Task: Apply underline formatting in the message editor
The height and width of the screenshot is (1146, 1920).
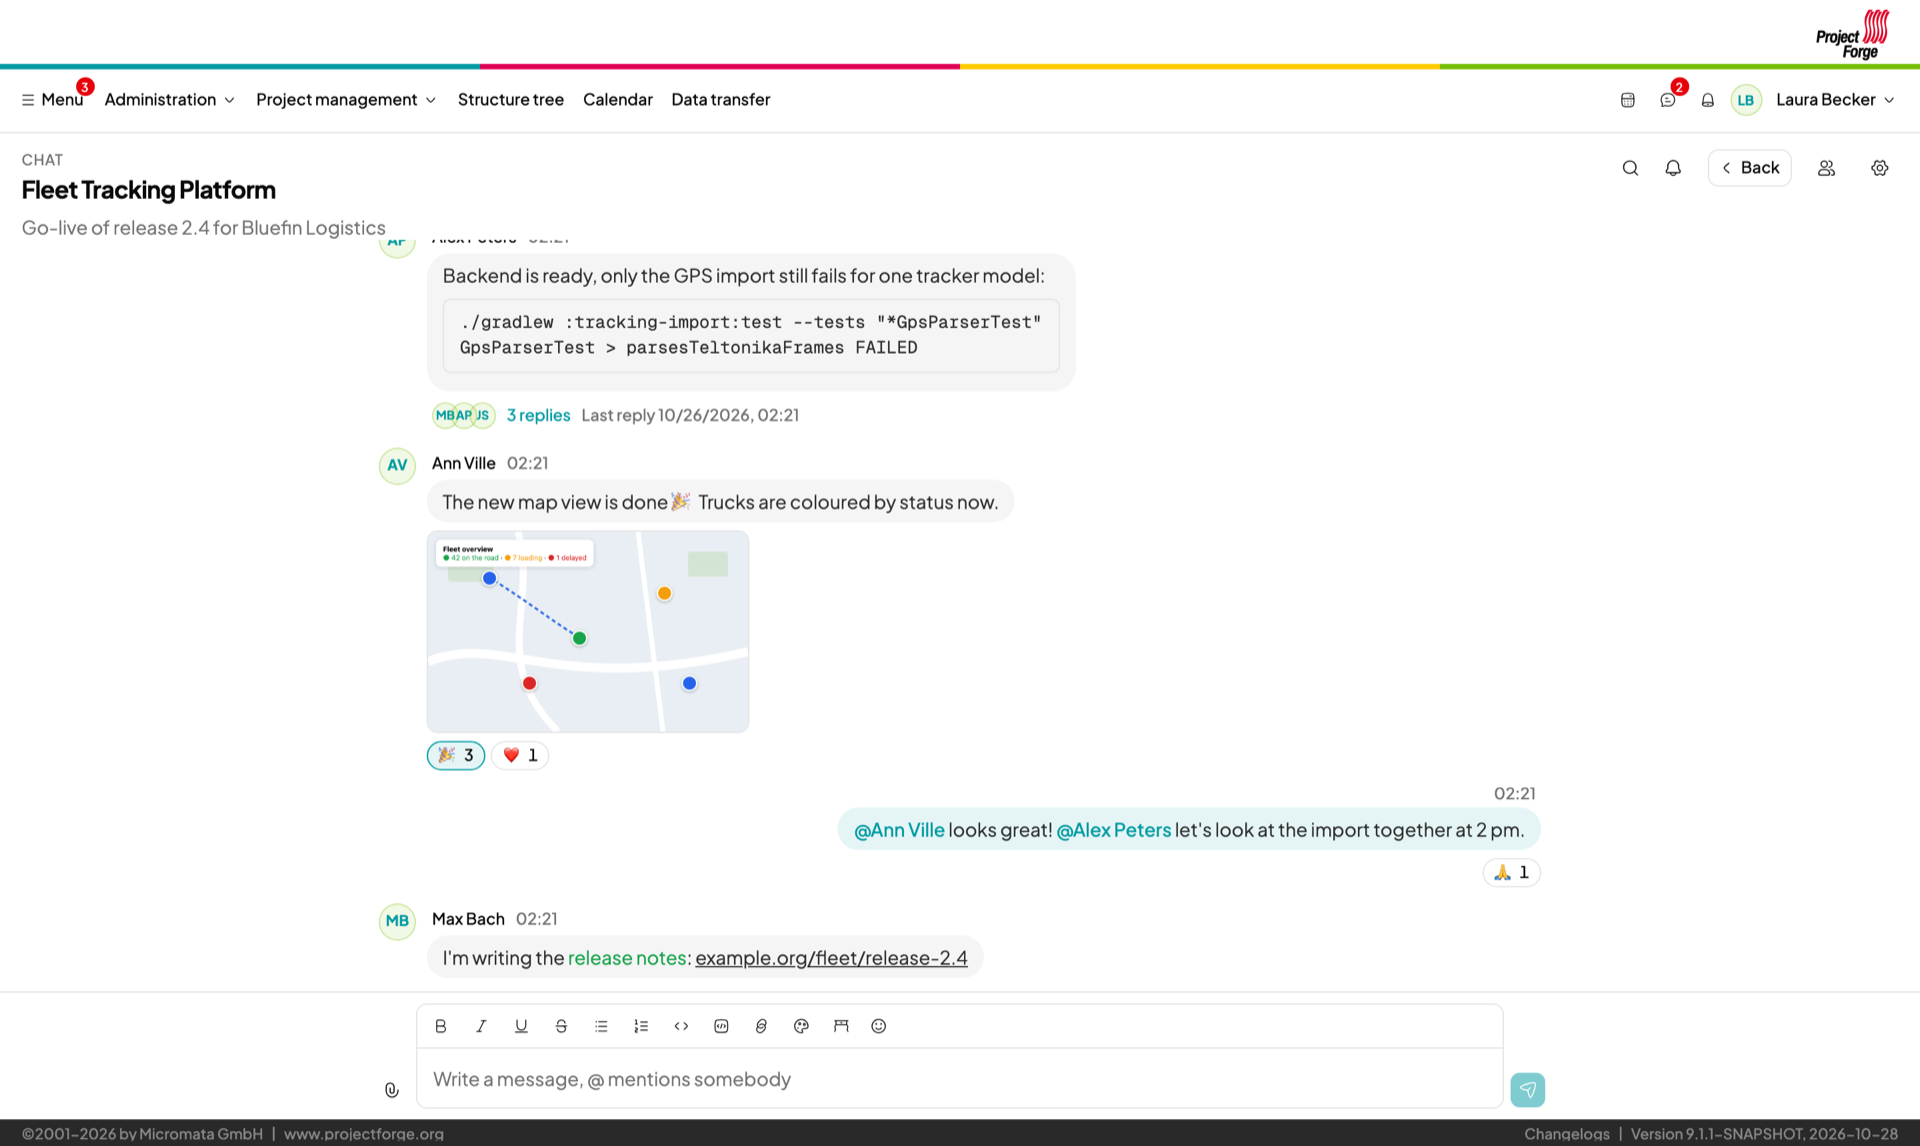Action: coord(521,1026)
